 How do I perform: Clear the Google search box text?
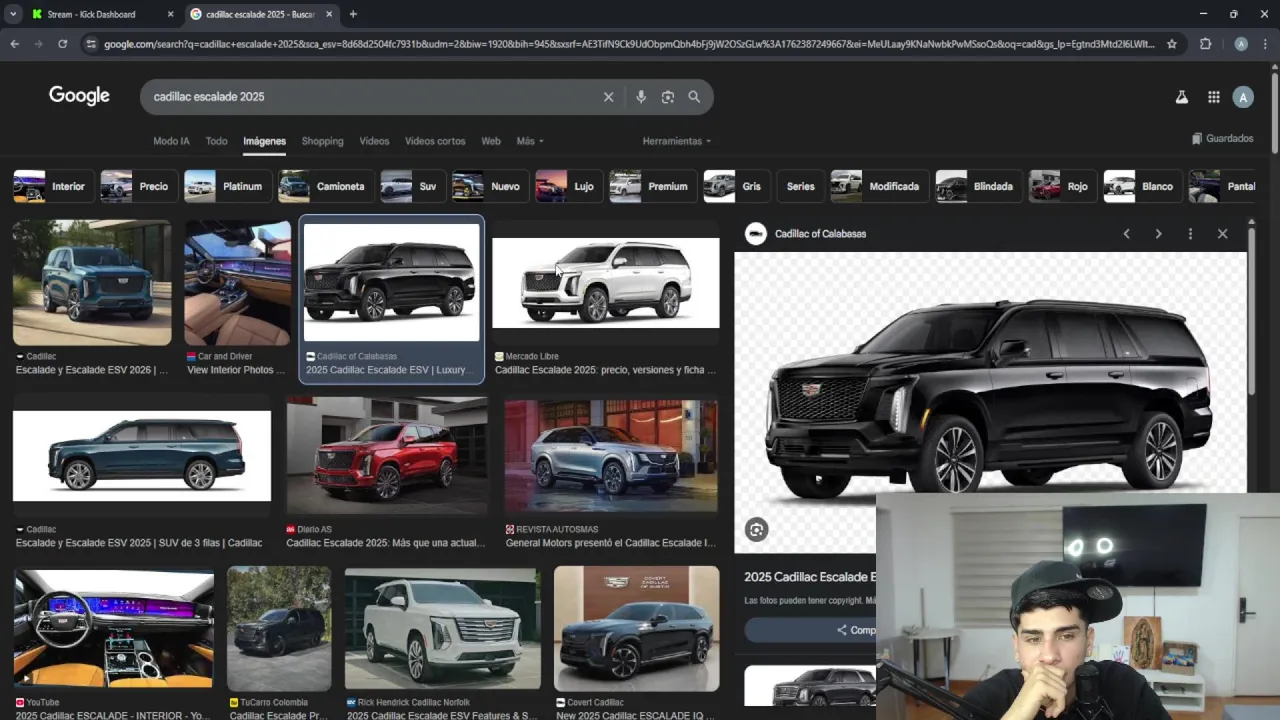pyautogui.click(x=608, y=97)
